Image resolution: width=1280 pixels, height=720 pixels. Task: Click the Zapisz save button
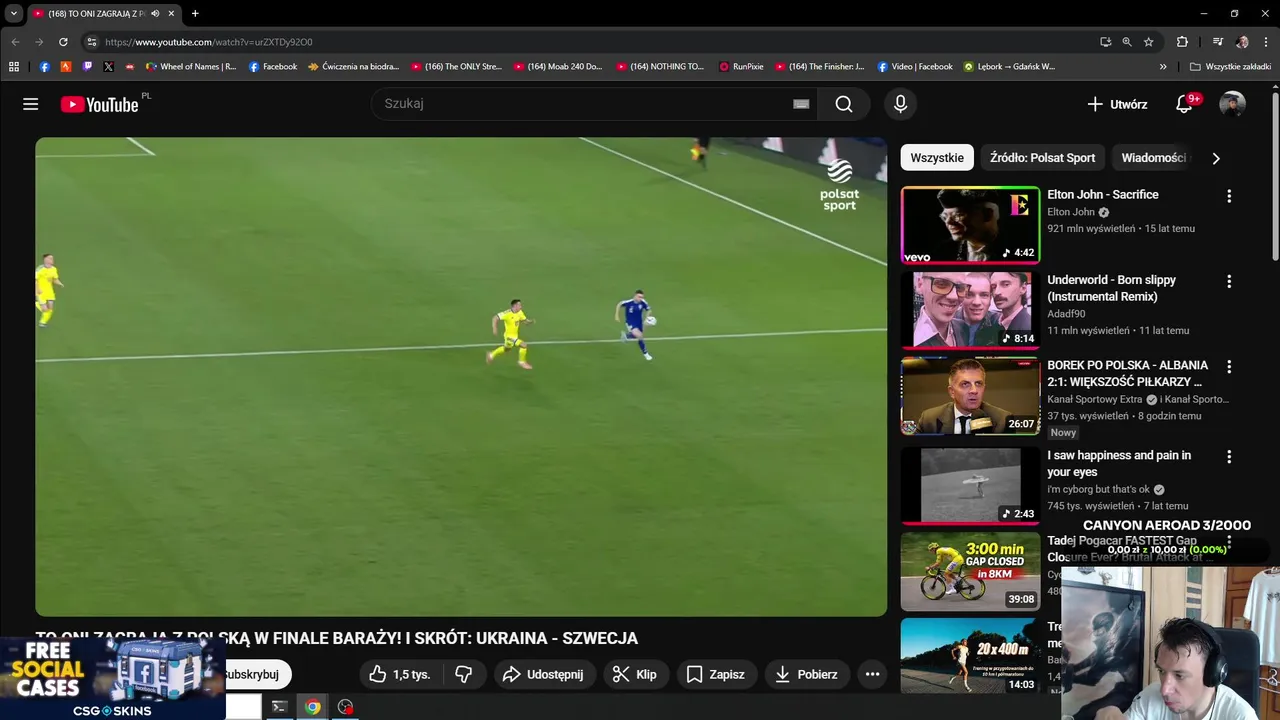(x=715, y=674)
